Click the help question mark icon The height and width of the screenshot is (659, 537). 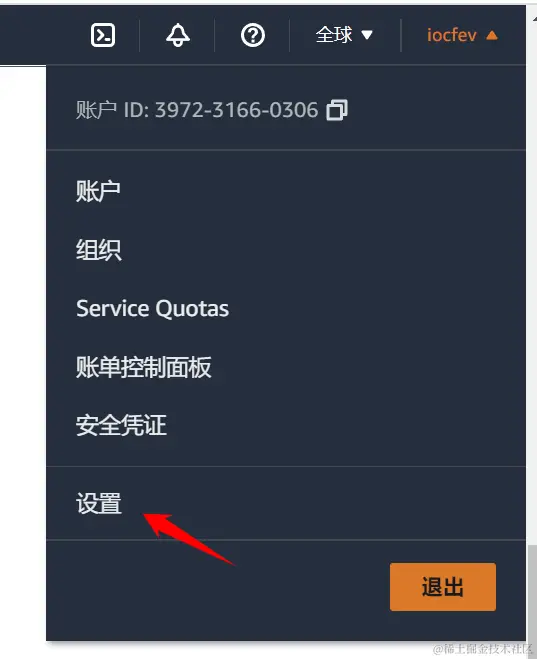pos(253,35)
